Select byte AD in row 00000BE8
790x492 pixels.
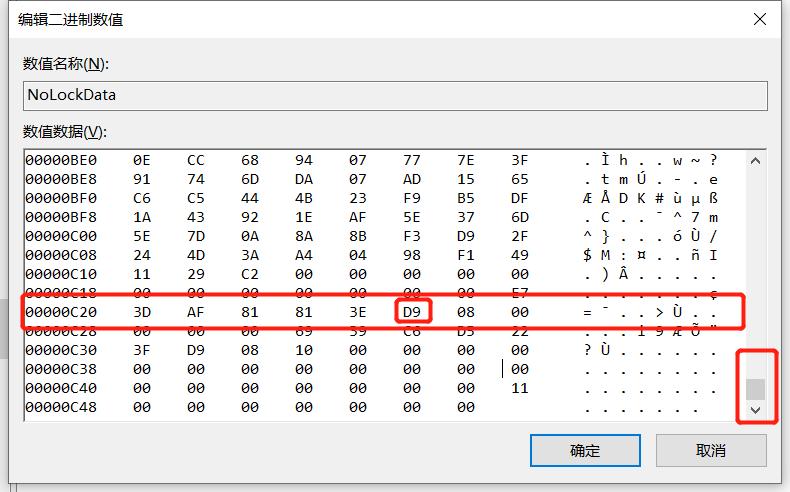[412, 179]
